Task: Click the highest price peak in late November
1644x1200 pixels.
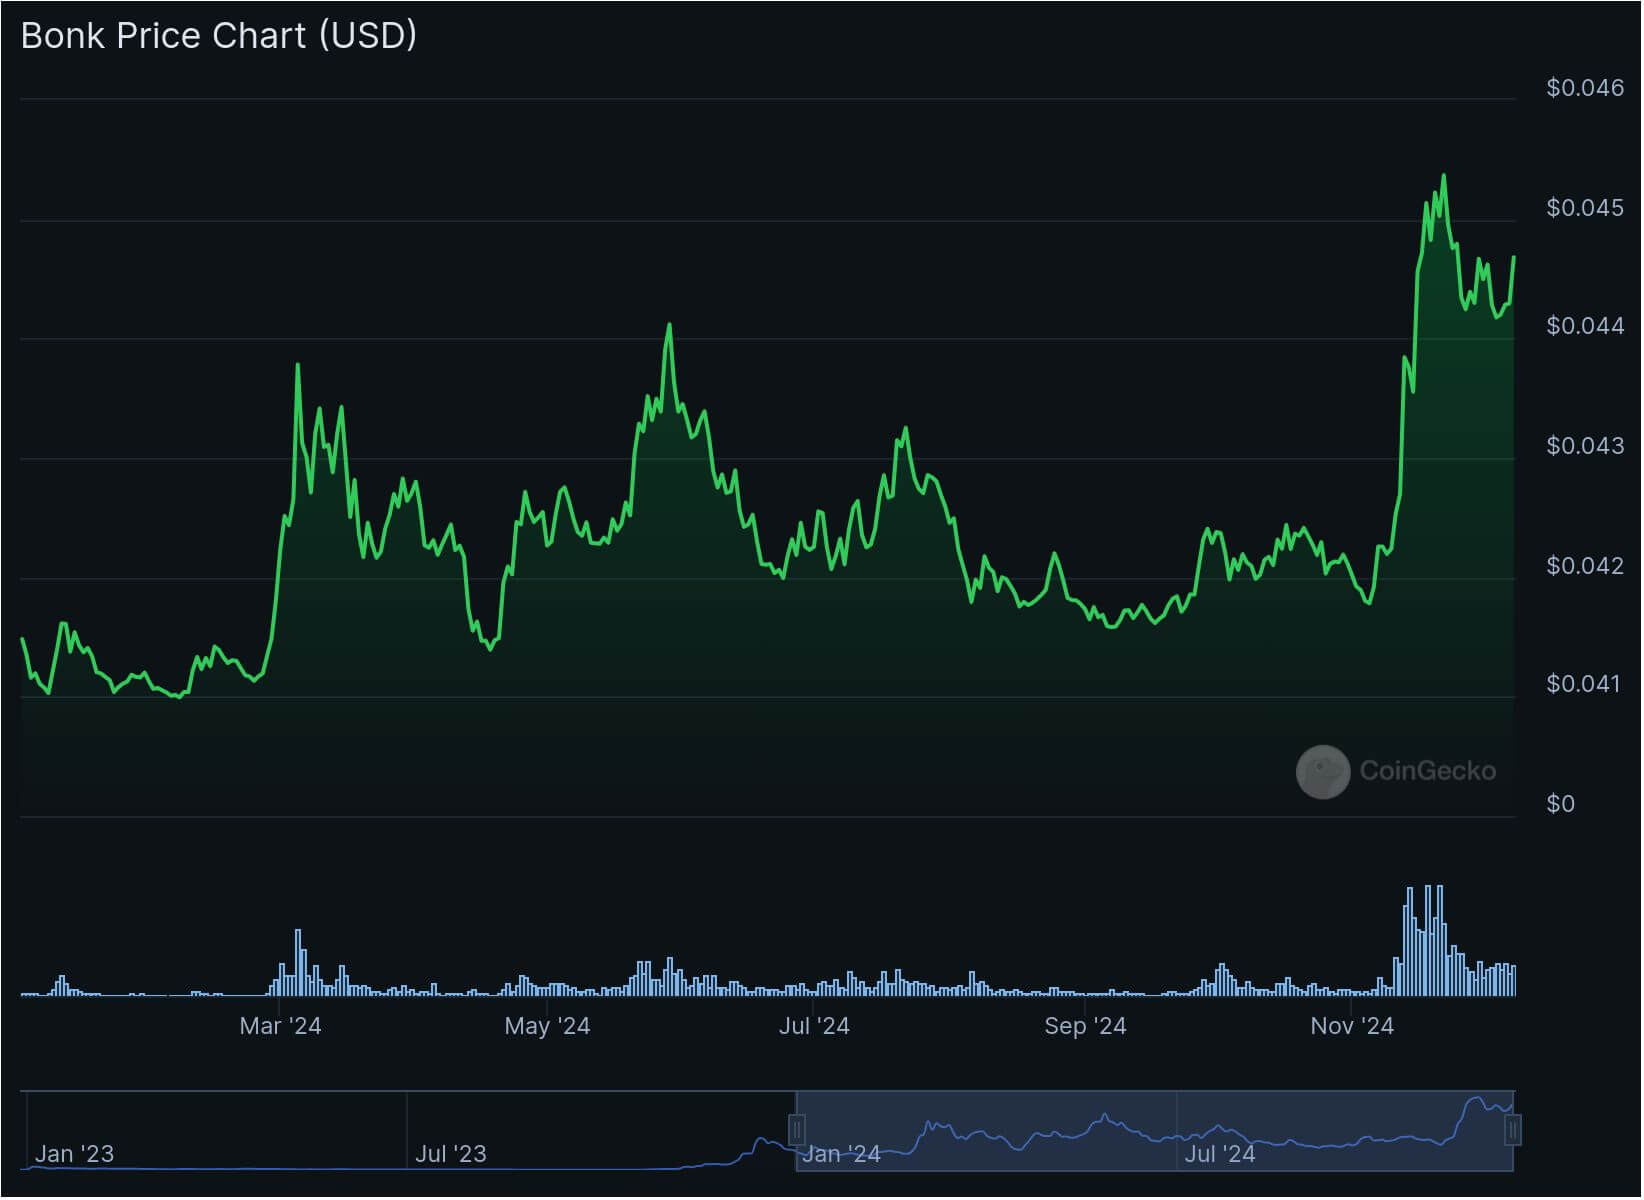Action: [1444, 176]
